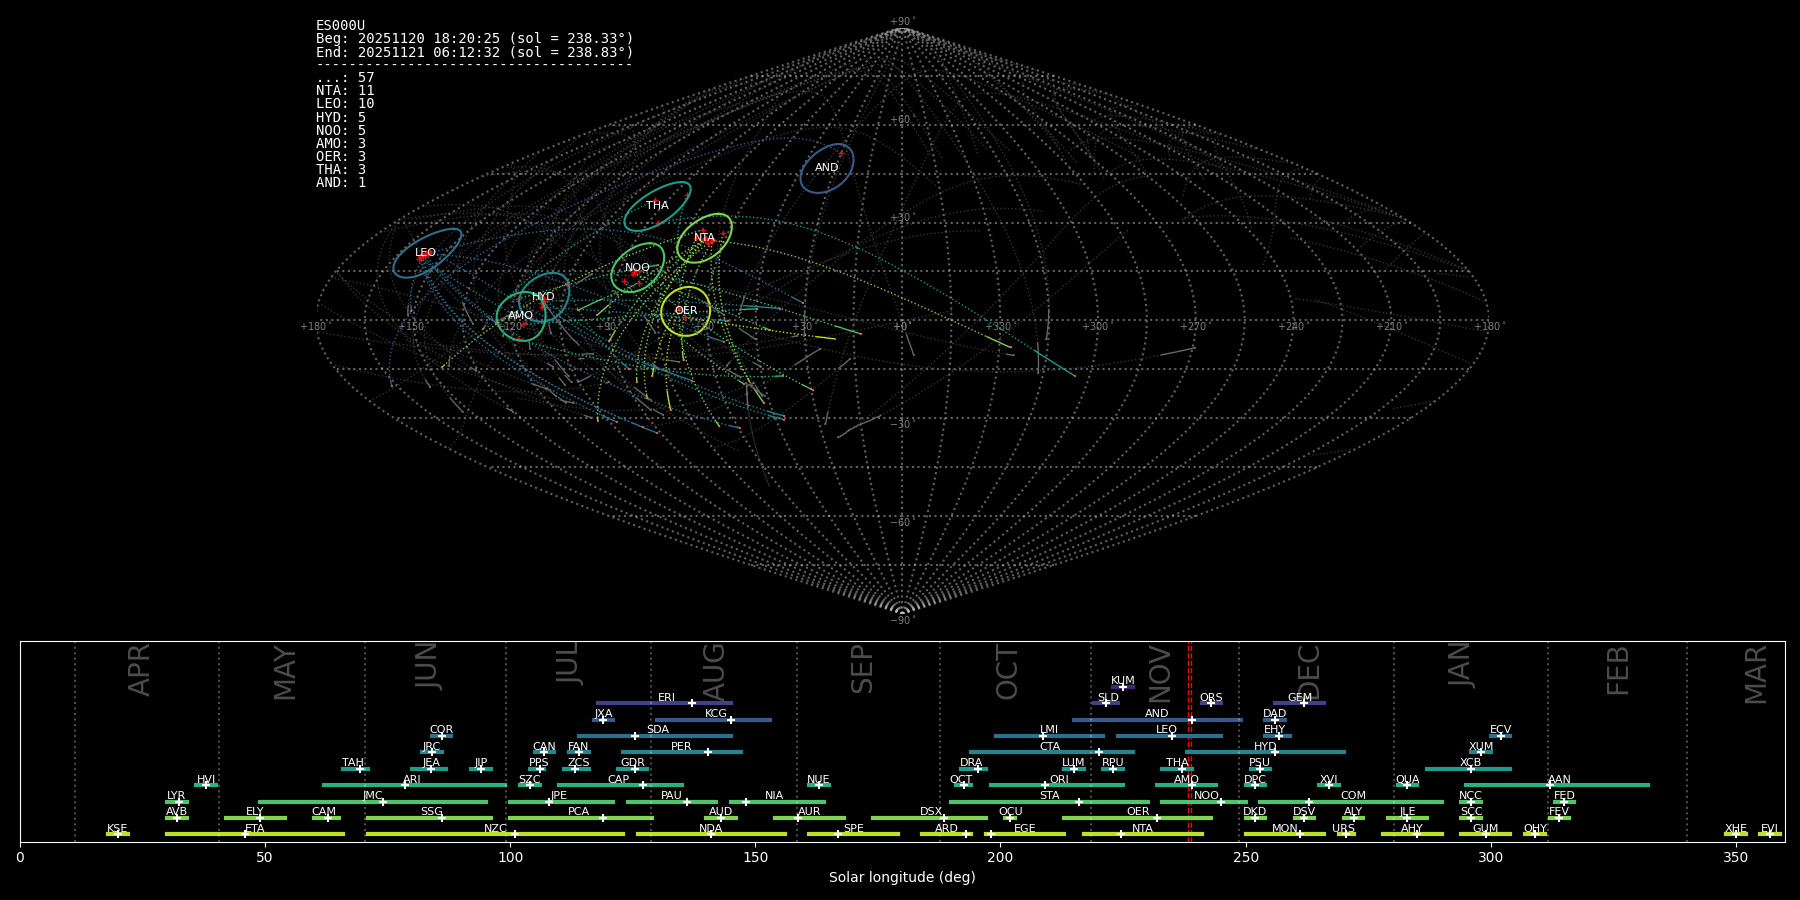This screenshot has height=900, width=1800.
Task: Click the XCB shower bar in timeline
Action: point(1468,769)
